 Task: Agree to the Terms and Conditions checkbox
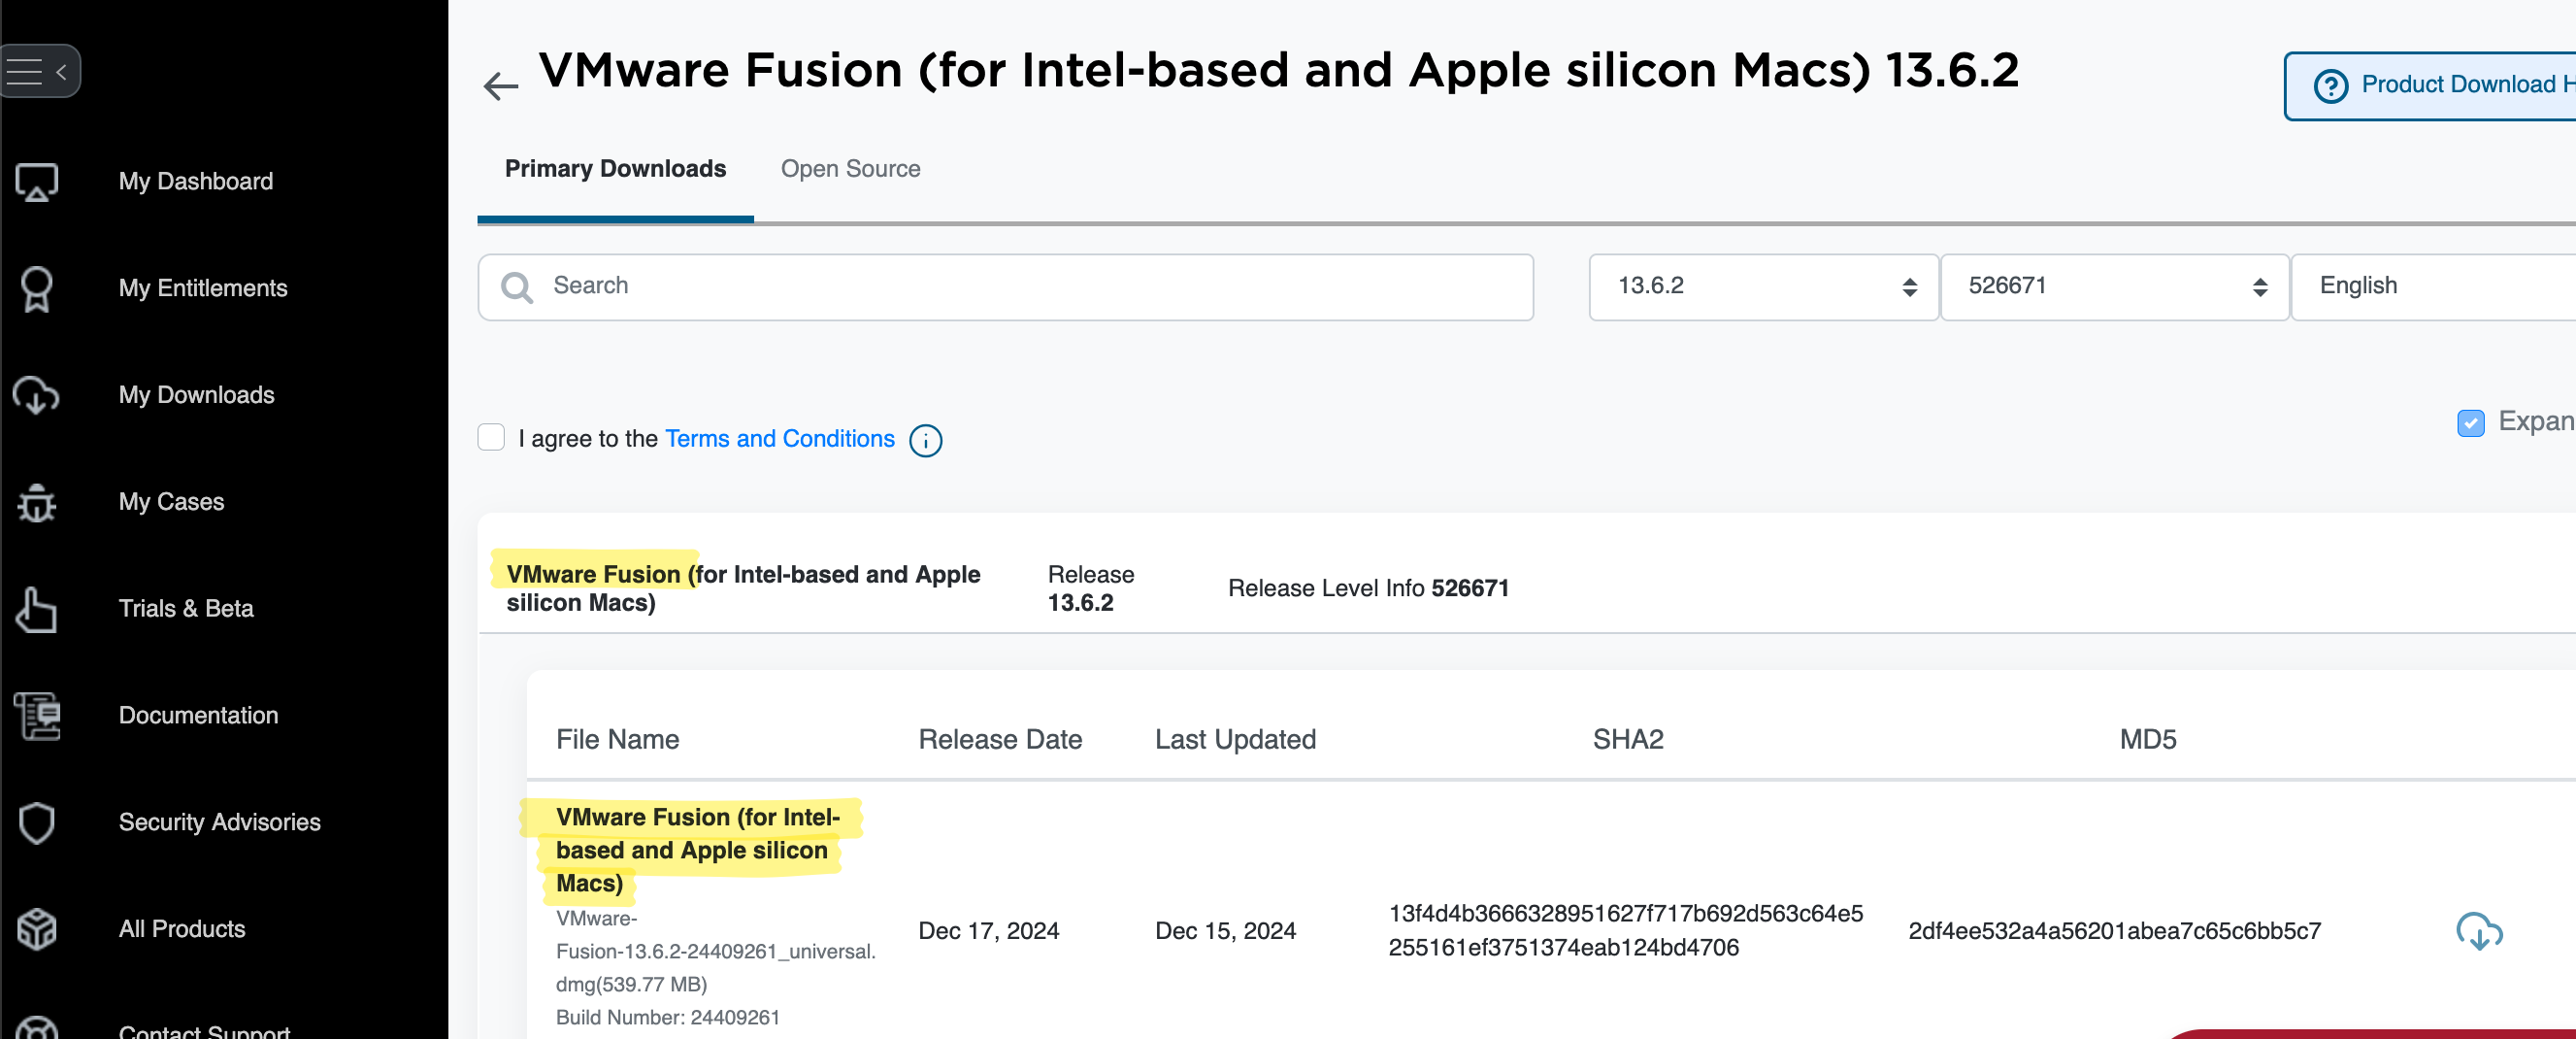click(x=491, y=437)
